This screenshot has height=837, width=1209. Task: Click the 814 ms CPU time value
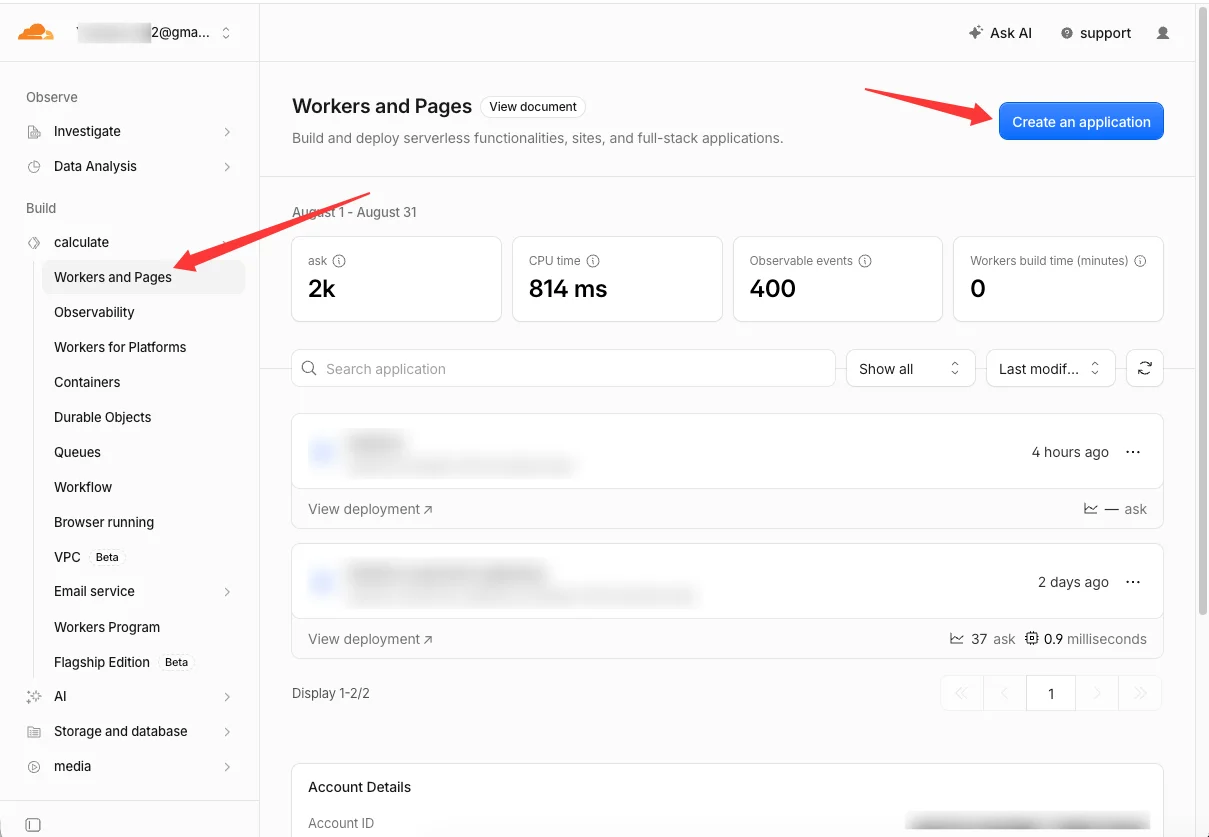pyautogui.click(x=568, y=289)
